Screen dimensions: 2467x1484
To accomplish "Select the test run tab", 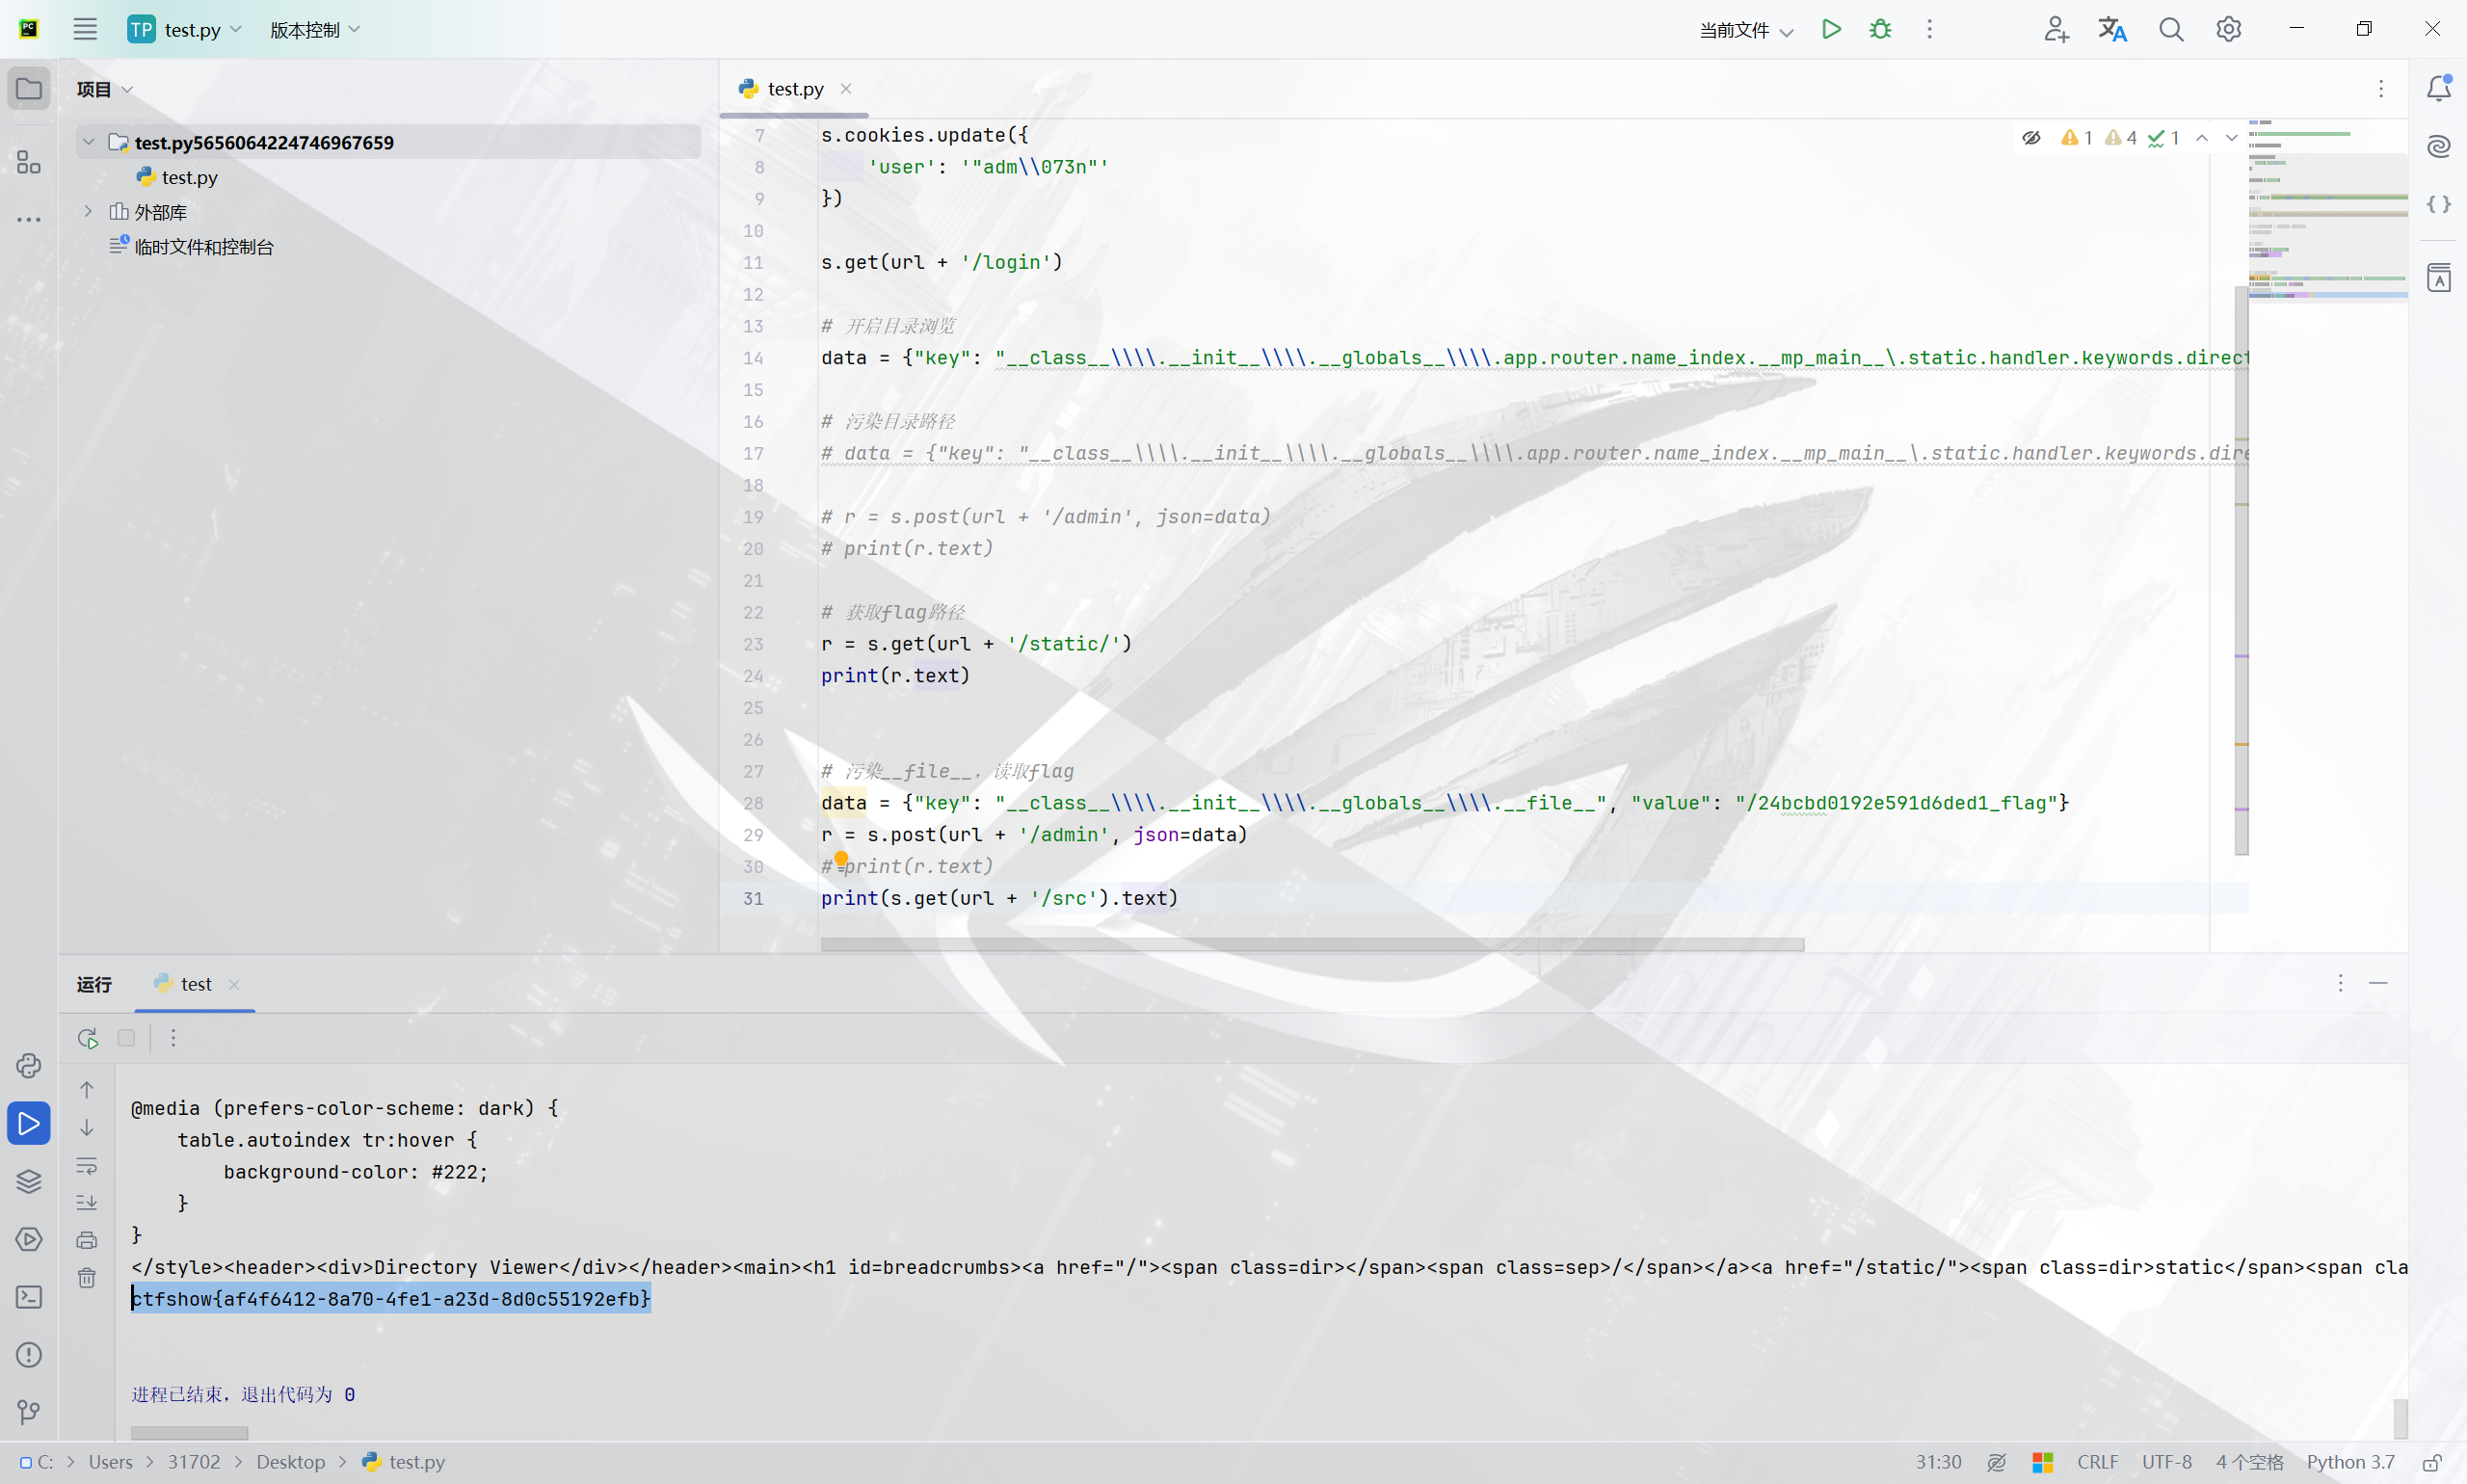I will click(x=196, y=984).
